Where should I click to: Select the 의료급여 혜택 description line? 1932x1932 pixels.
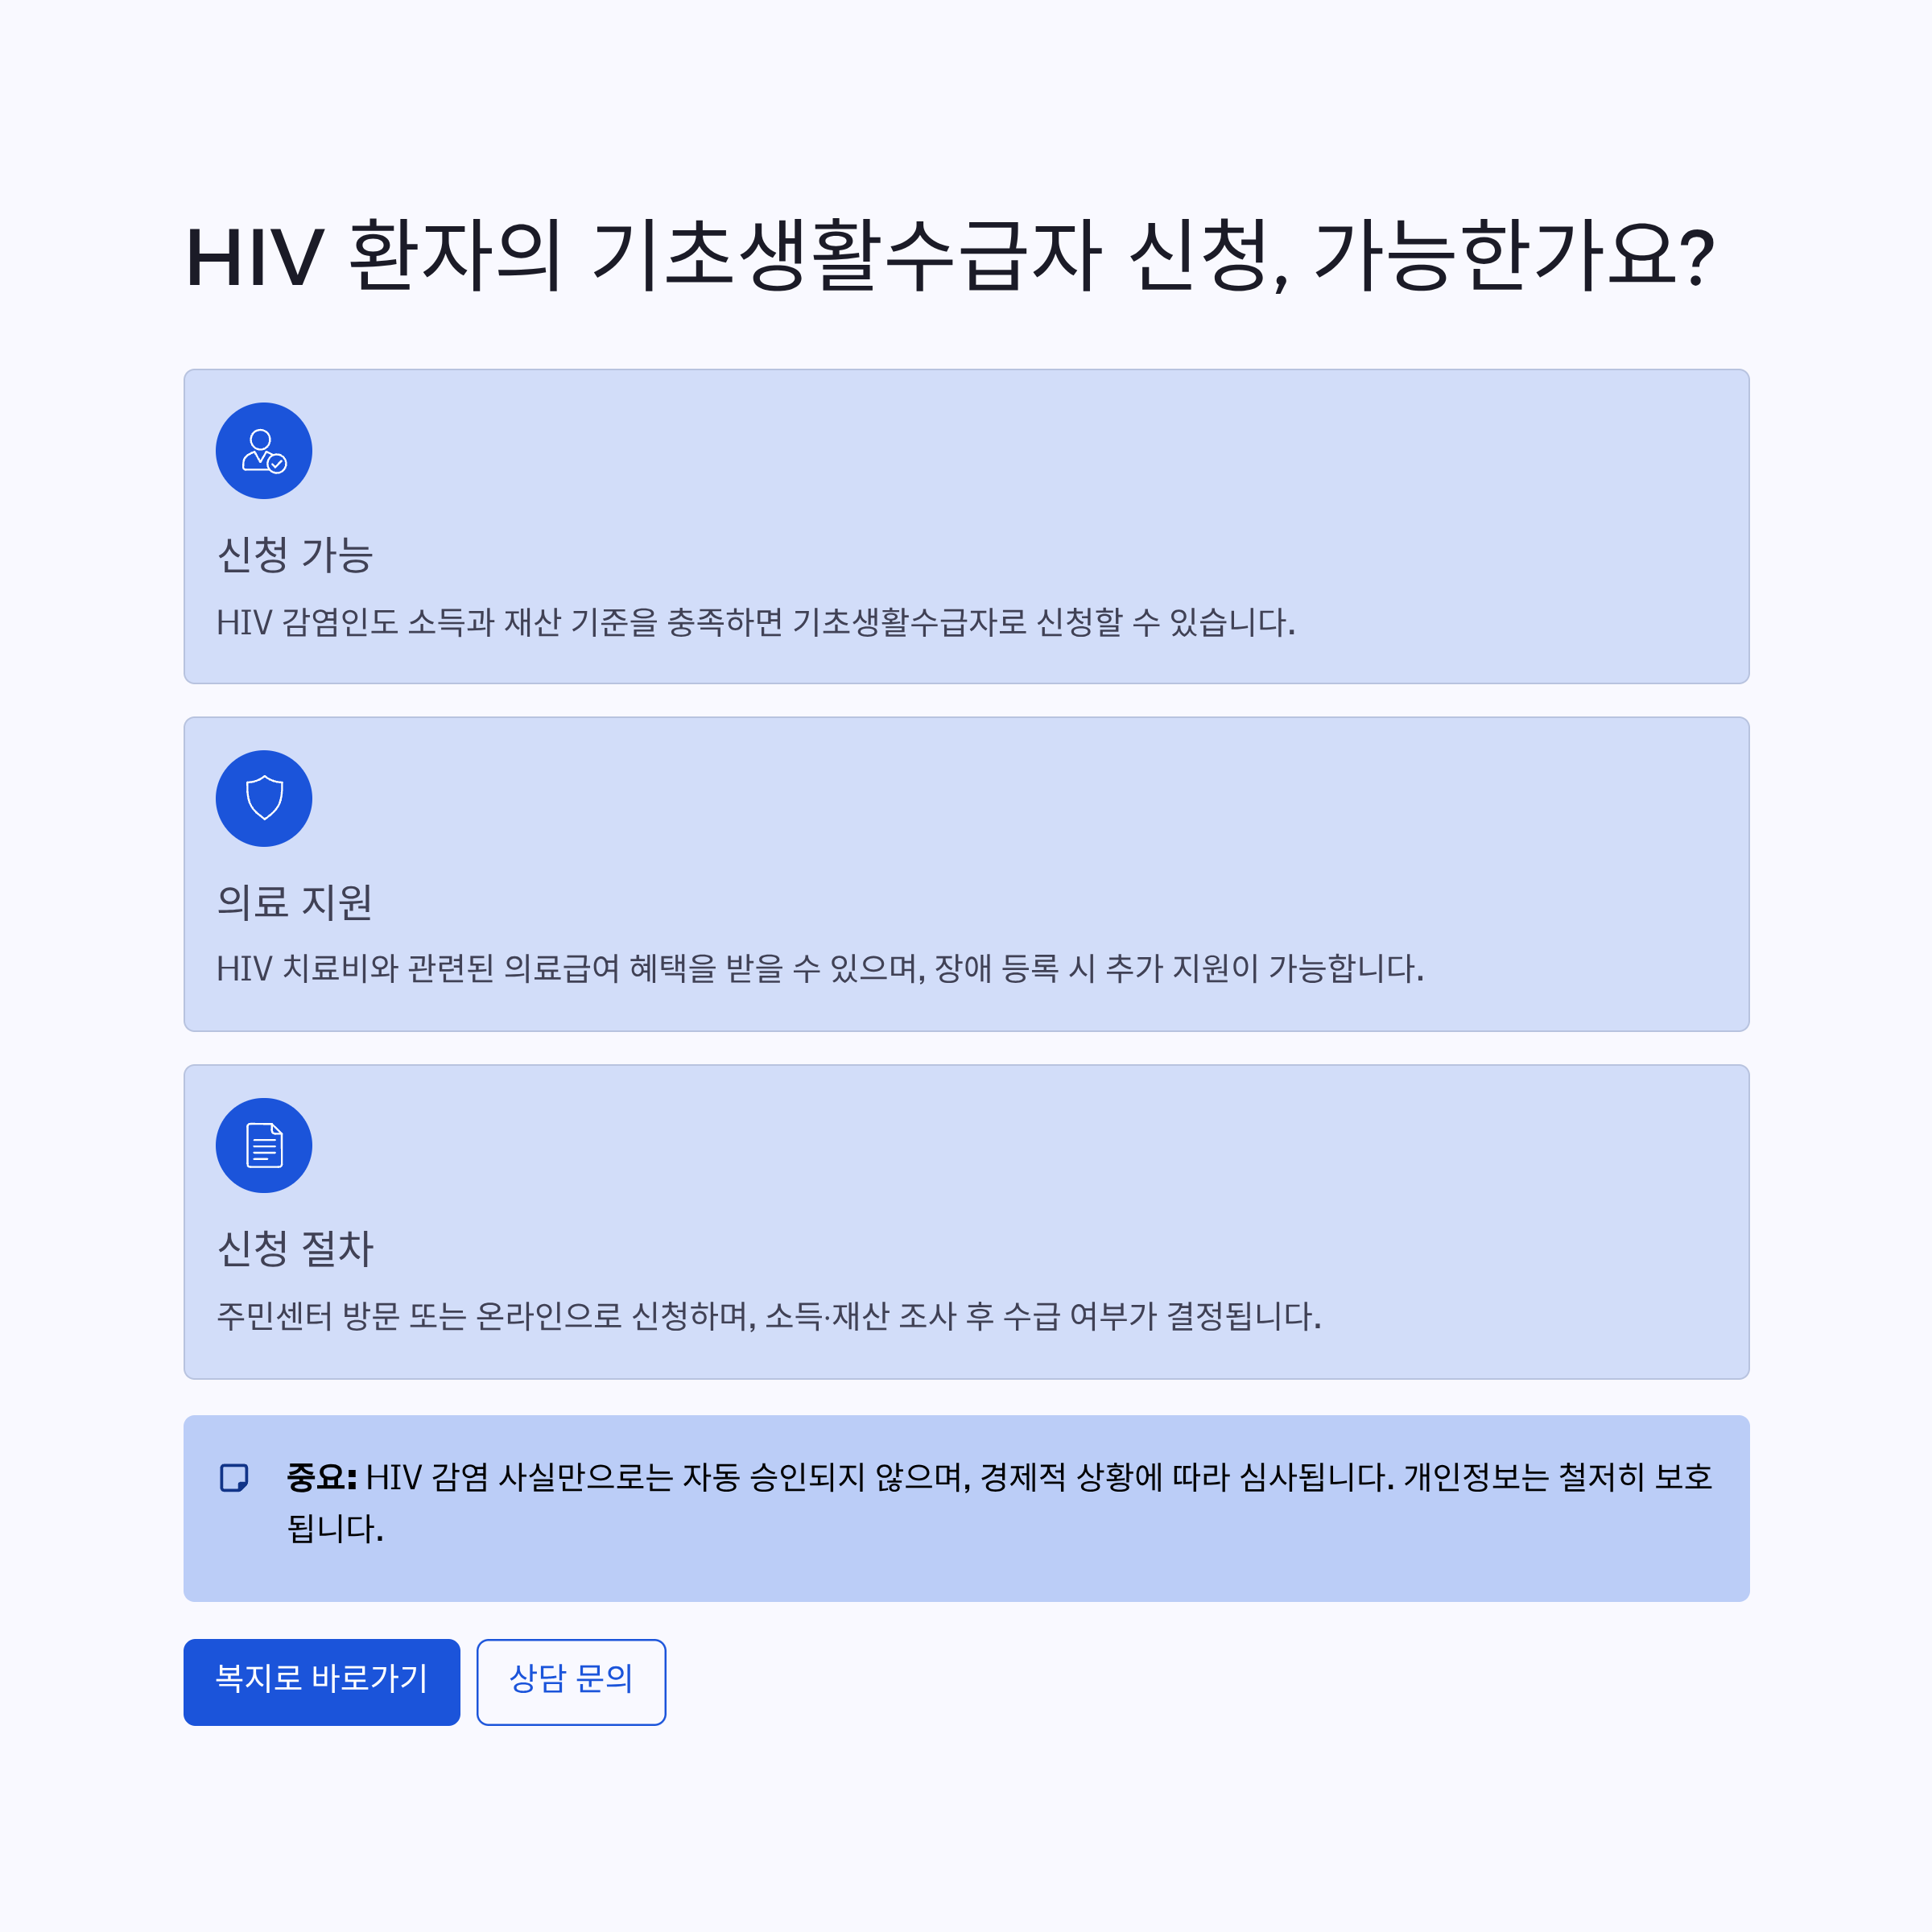(x=820, y=970)
